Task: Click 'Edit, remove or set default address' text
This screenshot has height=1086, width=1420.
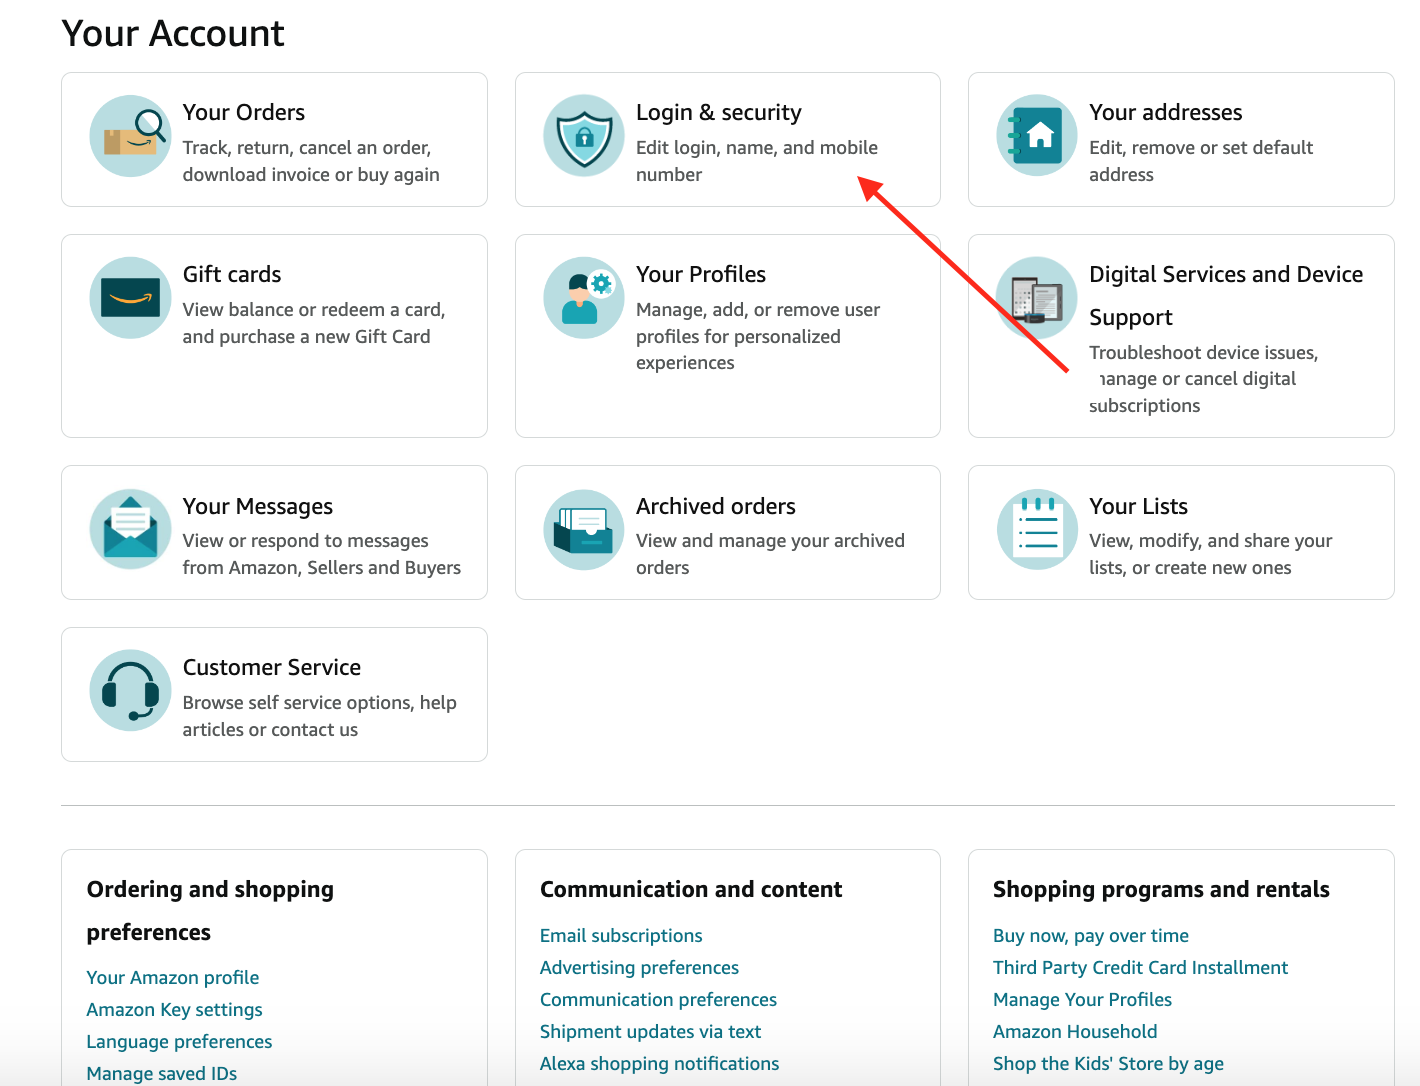Action: (x=1201, y=161)
